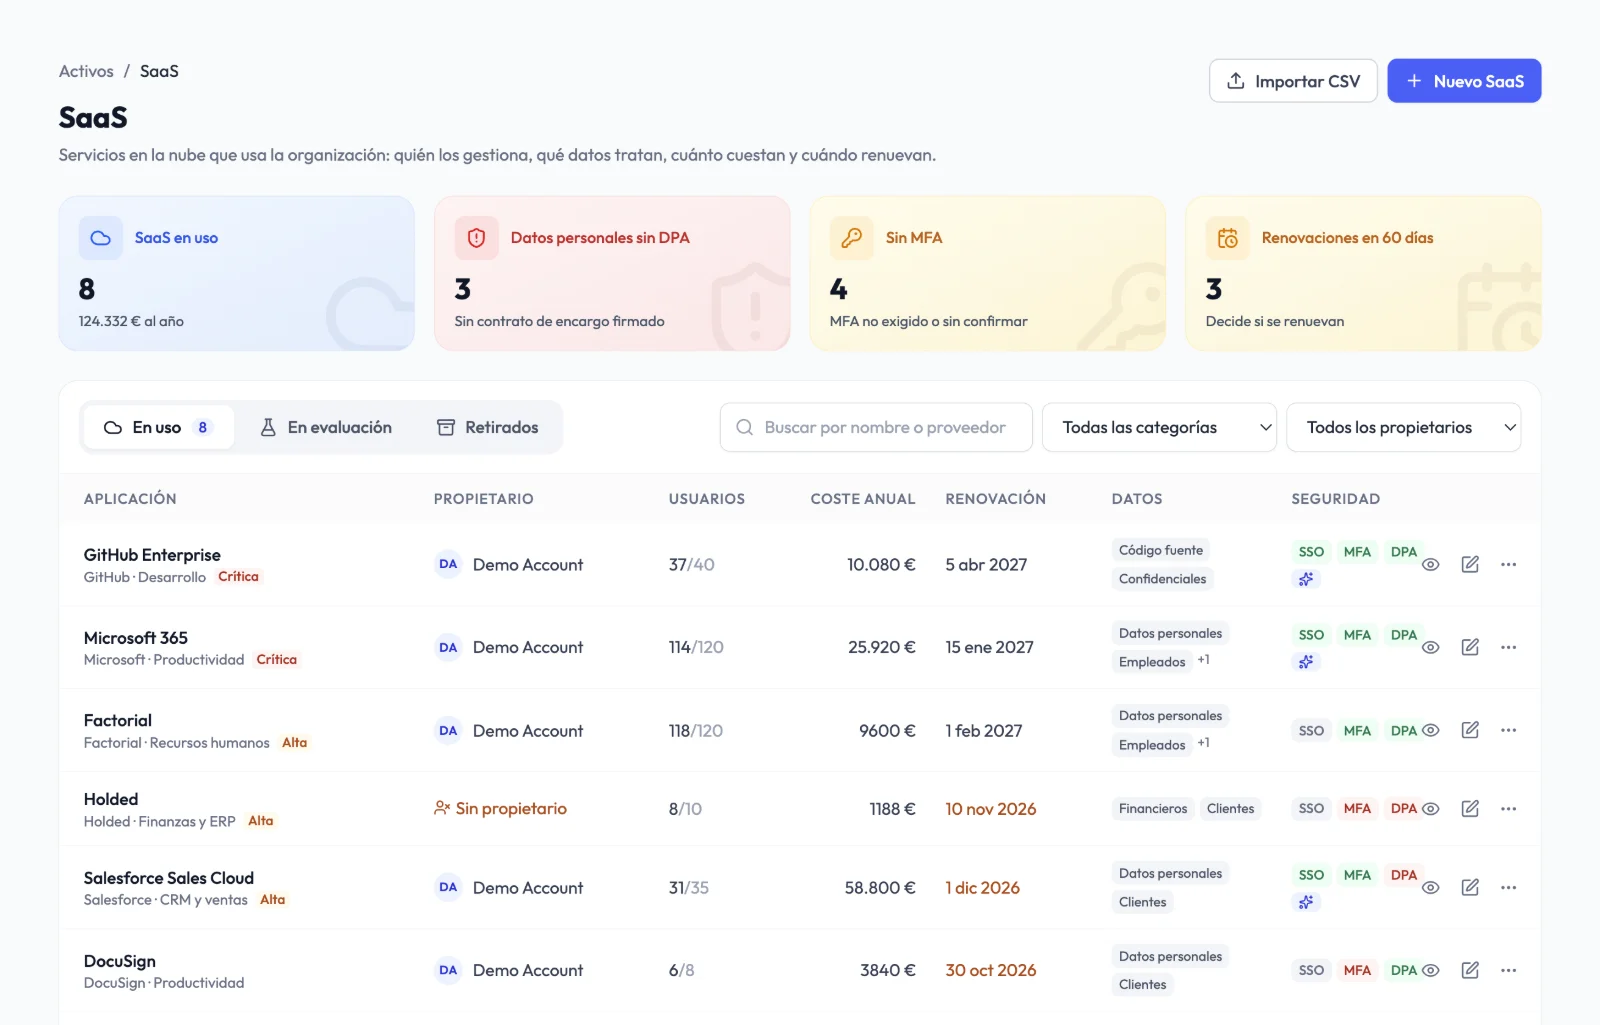Click the eye icon in Factorial row
1600x1025 pixels.
click(x=1431, y=730)
